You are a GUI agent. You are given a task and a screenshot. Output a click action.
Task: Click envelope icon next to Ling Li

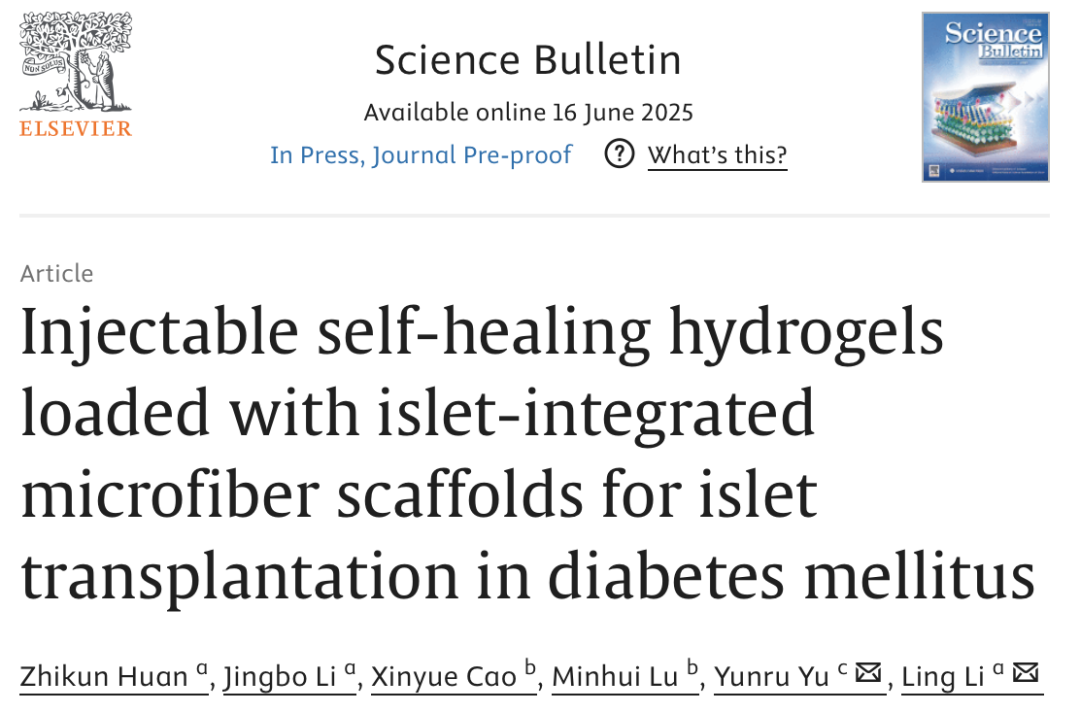click(1026, 674)
